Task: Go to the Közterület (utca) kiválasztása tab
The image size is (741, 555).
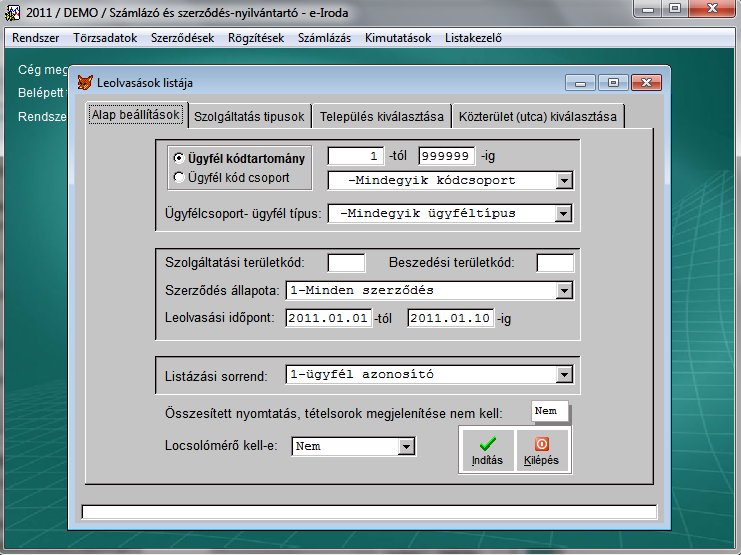Action: (539, 116)
